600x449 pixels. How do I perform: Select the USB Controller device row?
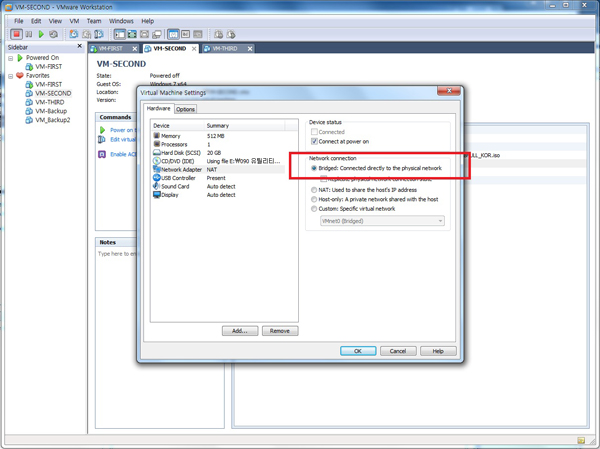[x=218, y=178]
